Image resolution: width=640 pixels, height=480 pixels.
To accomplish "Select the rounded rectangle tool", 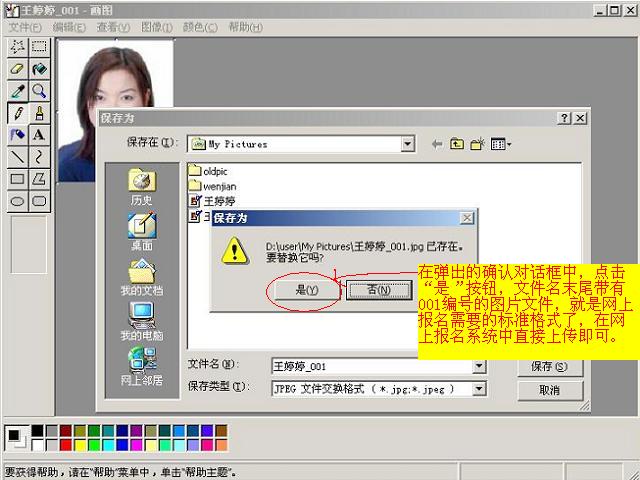I will tap(39, 201).
